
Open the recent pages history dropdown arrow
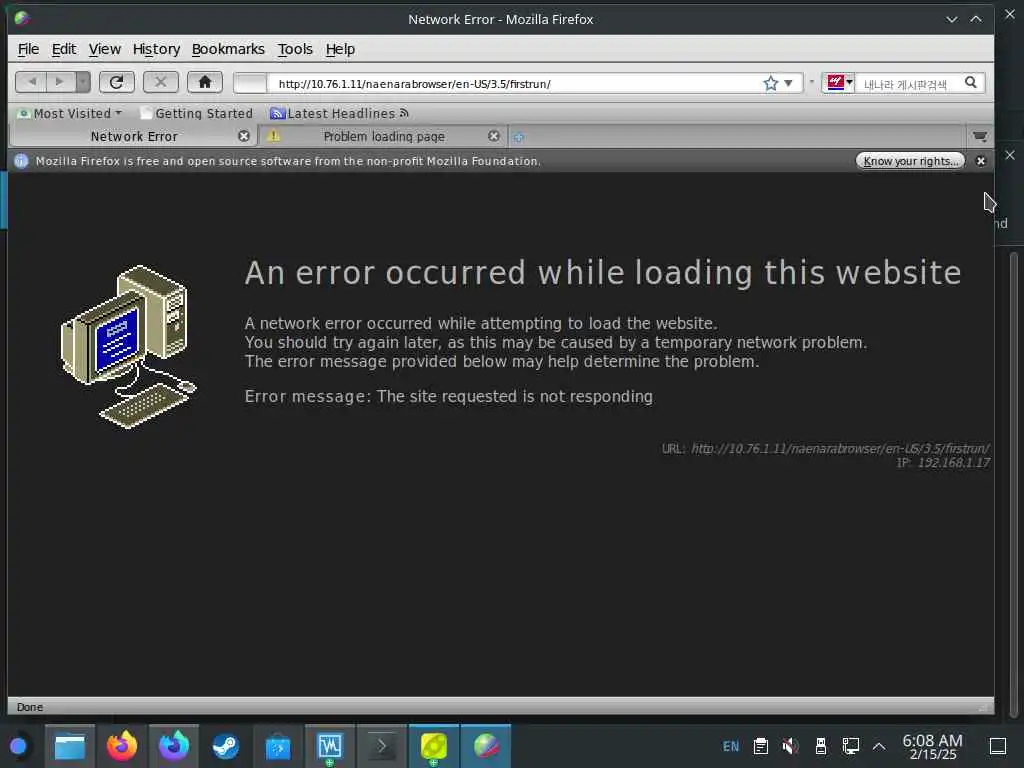(x=83, y=82)
